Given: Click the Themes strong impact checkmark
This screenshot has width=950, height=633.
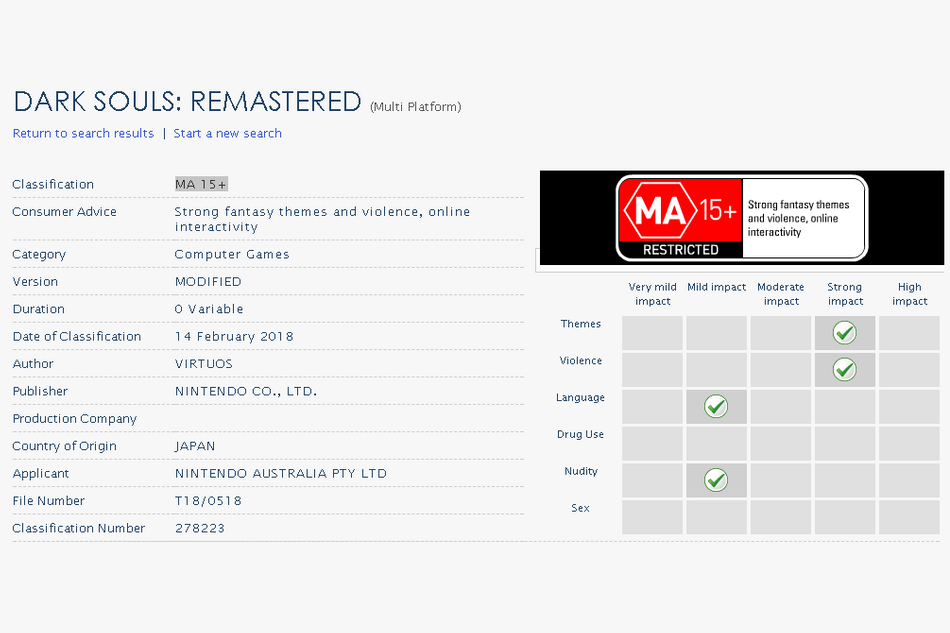Looking at the screenshot, I should coord(845,333).
